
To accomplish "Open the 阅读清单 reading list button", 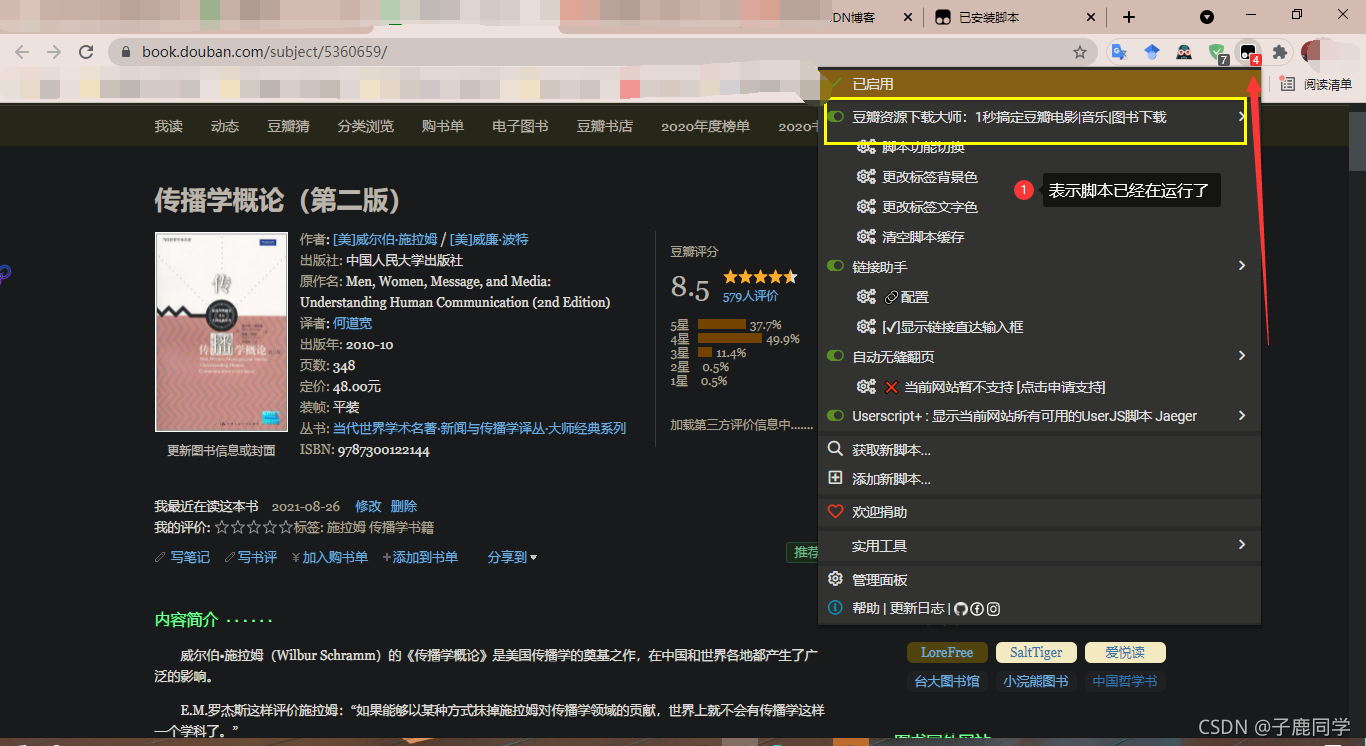I will click(1316, 84).
